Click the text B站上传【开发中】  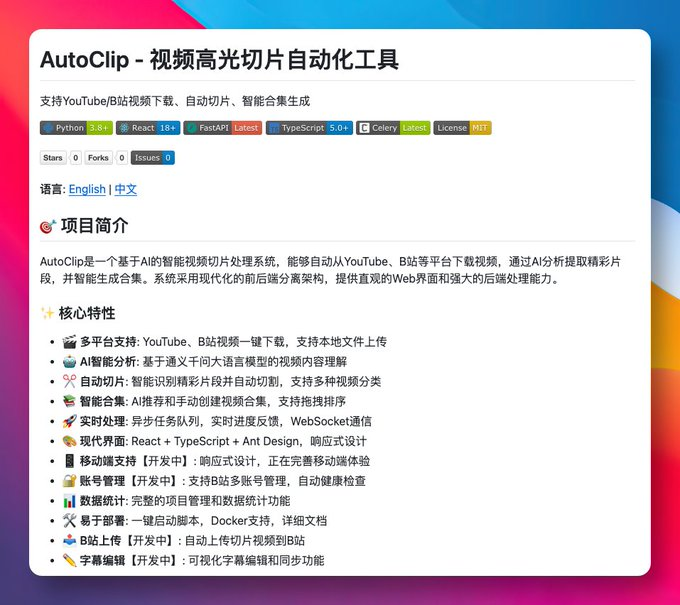pos(128,541)
